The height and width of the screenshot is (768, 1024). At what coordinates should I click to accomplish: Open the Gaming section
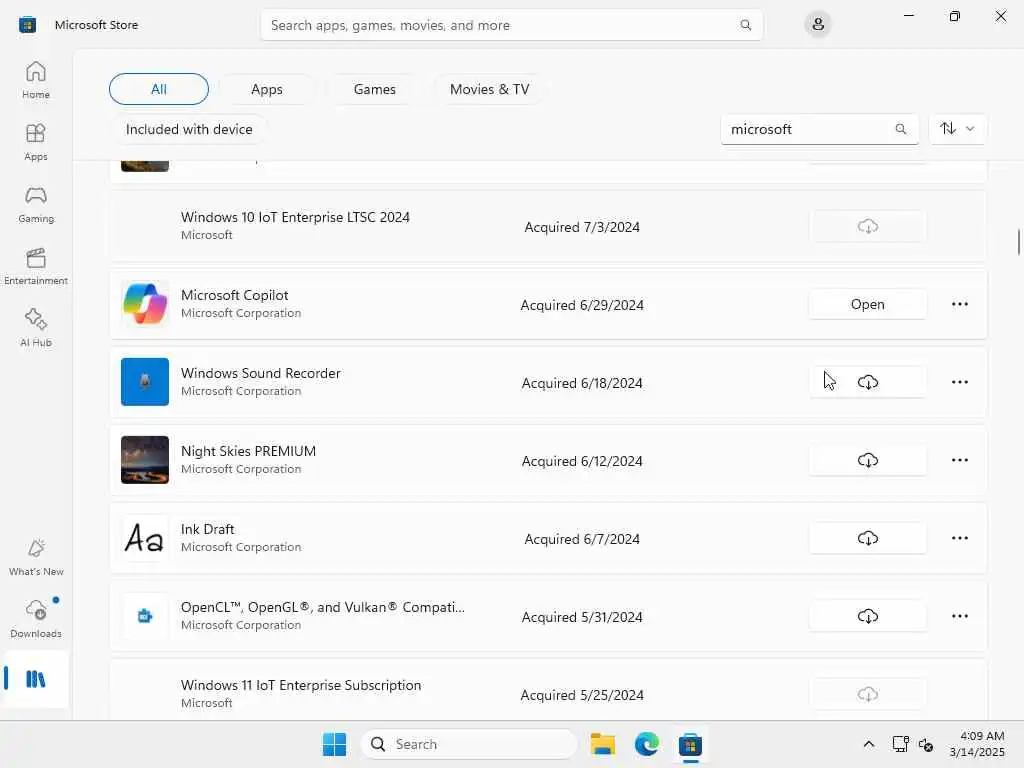click(36, 204)
